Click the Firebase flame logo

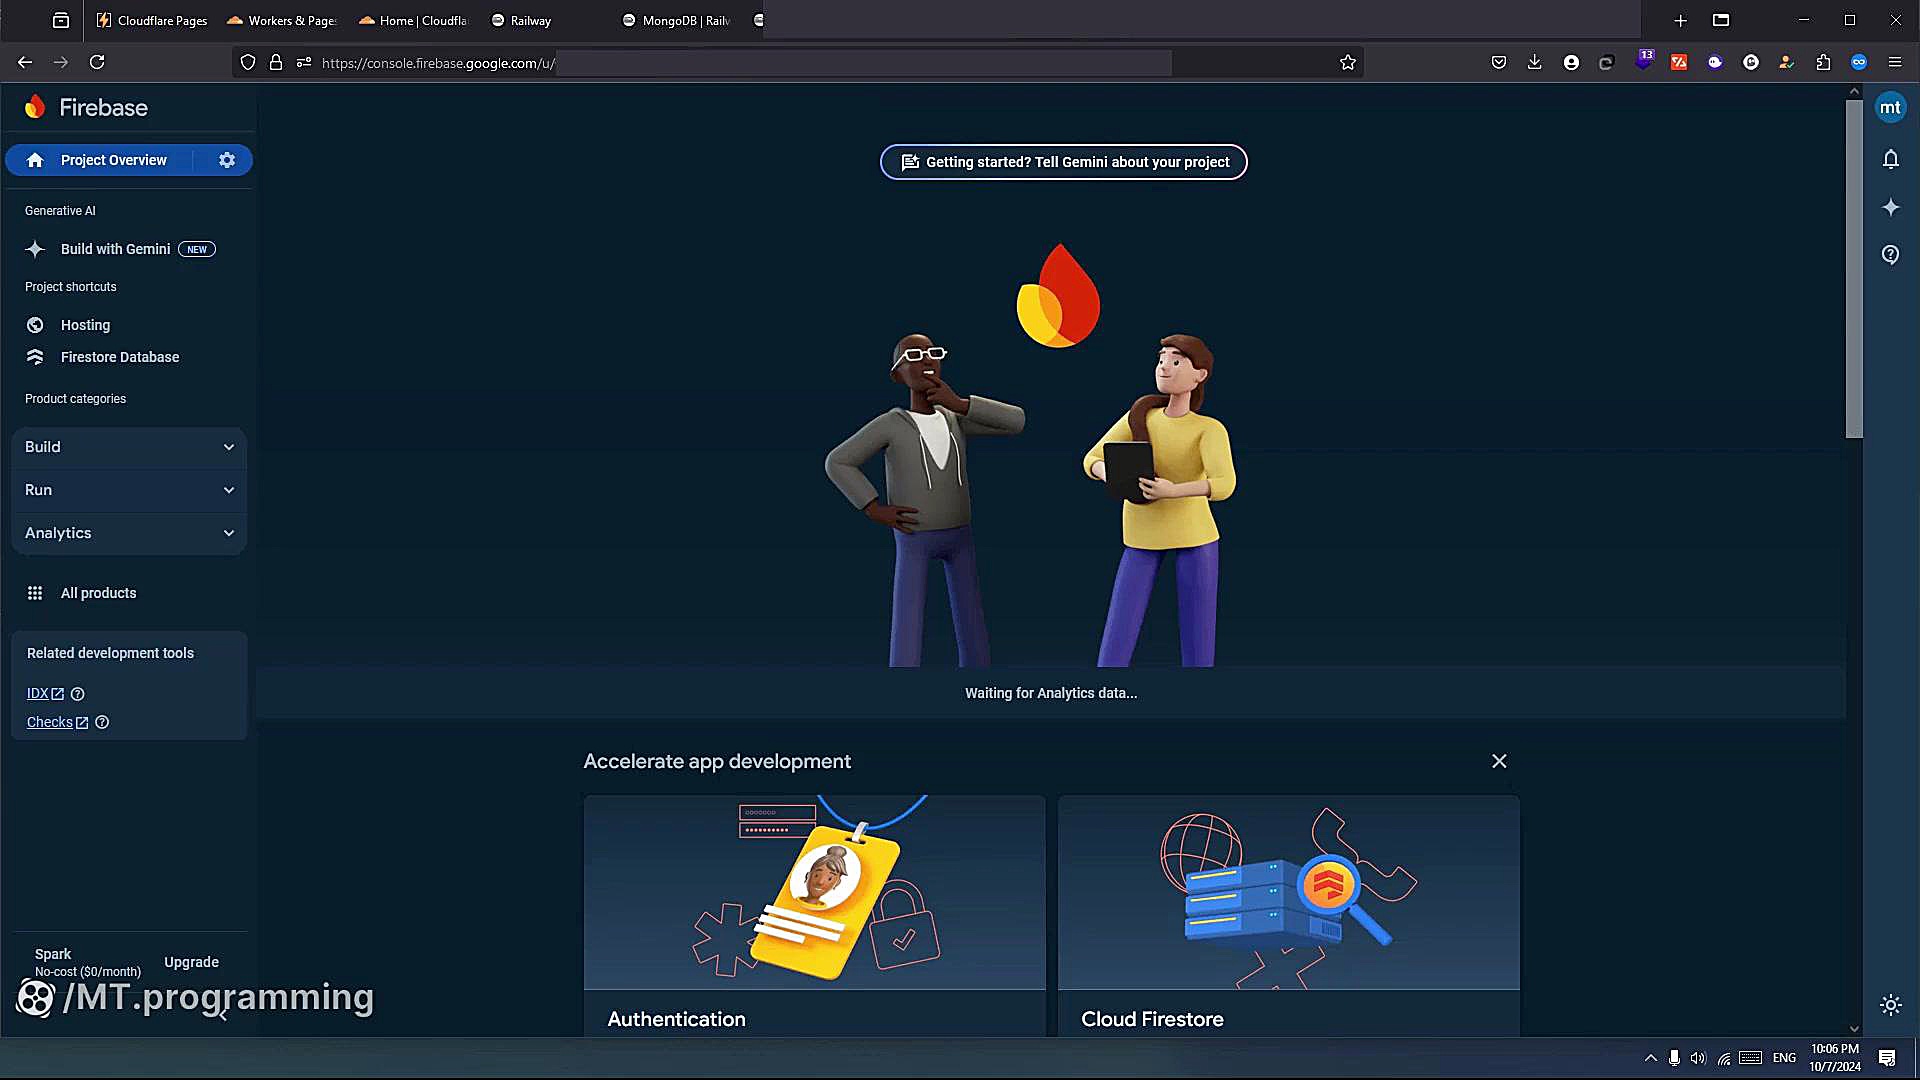tap(36, 107)
